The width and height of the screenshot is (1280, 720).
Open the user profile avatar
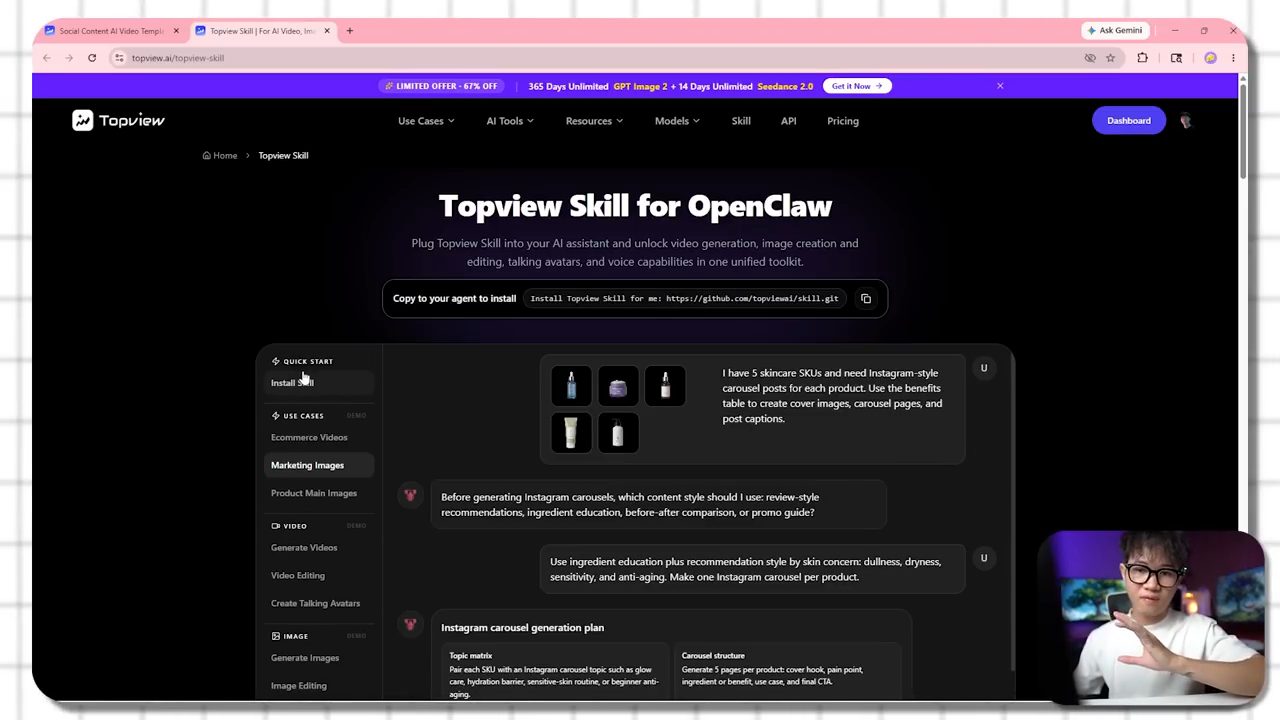pyautogui.click(x=1185, y=121)
